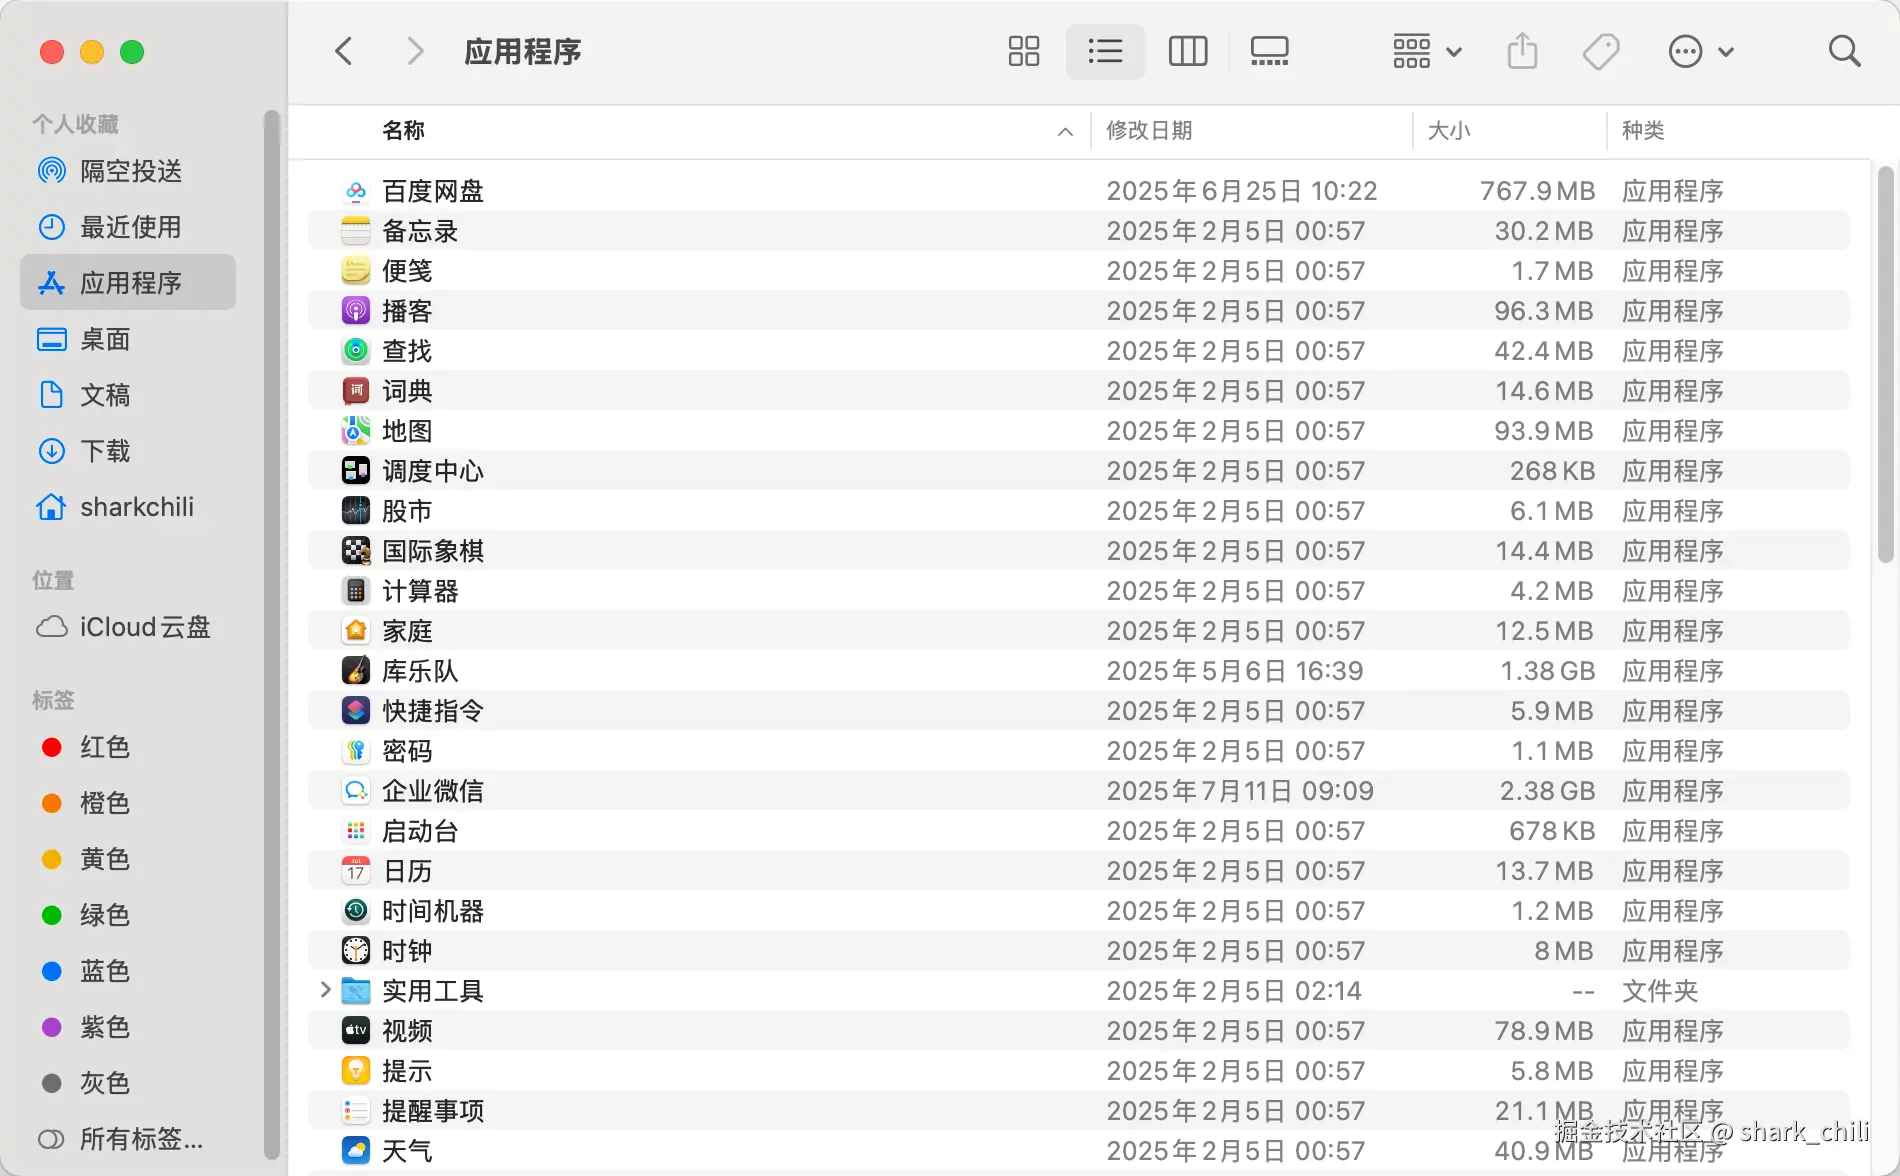Image resolution: width=1900 pixels, height=1176 pixels.
Task: Select the 家庭 app icon
Action: point(356,631)
